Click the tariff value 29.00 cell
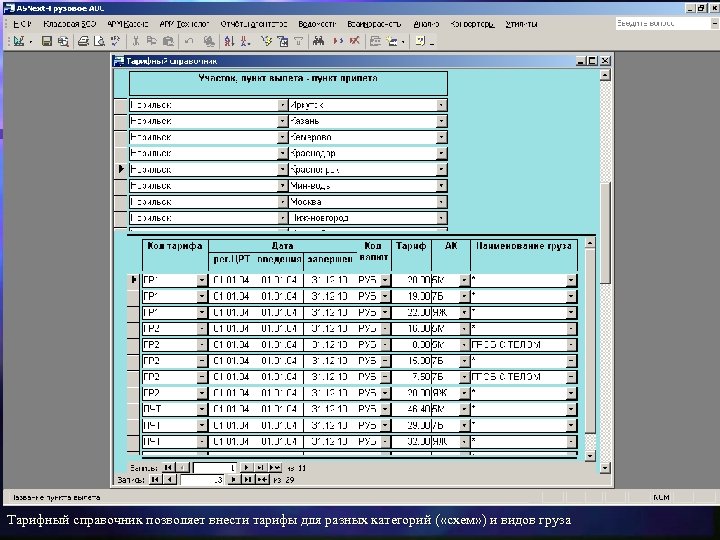The width and height of the screenshot is (720, 540). pyautogui.click(x=411, y=426)
